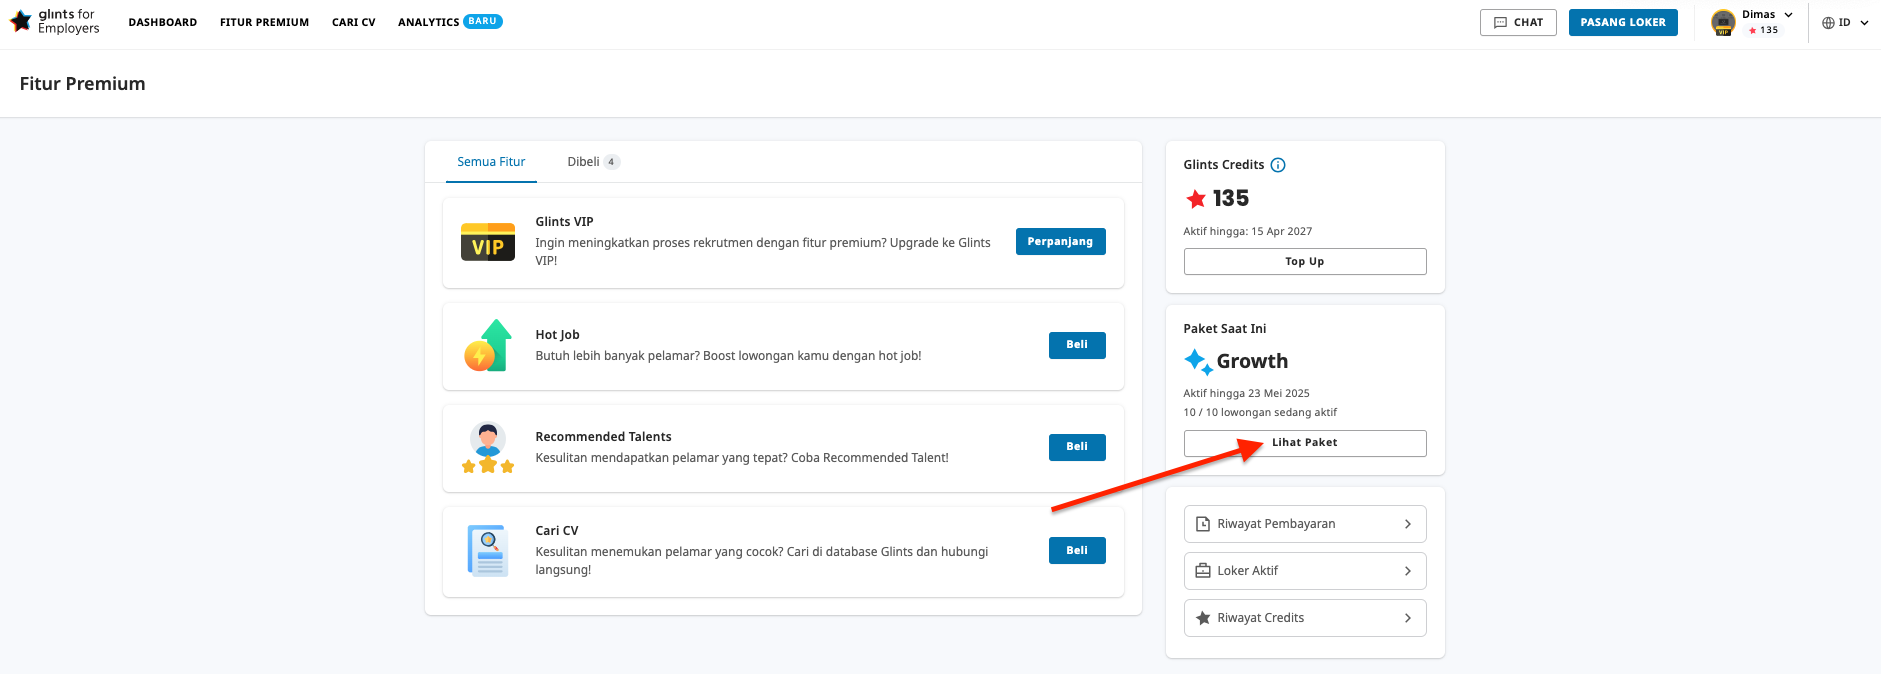Click Perpanjang for Glints VIP
Image resolution: width=1881 pixels, height=674 pixels.
coord(1060,242)
